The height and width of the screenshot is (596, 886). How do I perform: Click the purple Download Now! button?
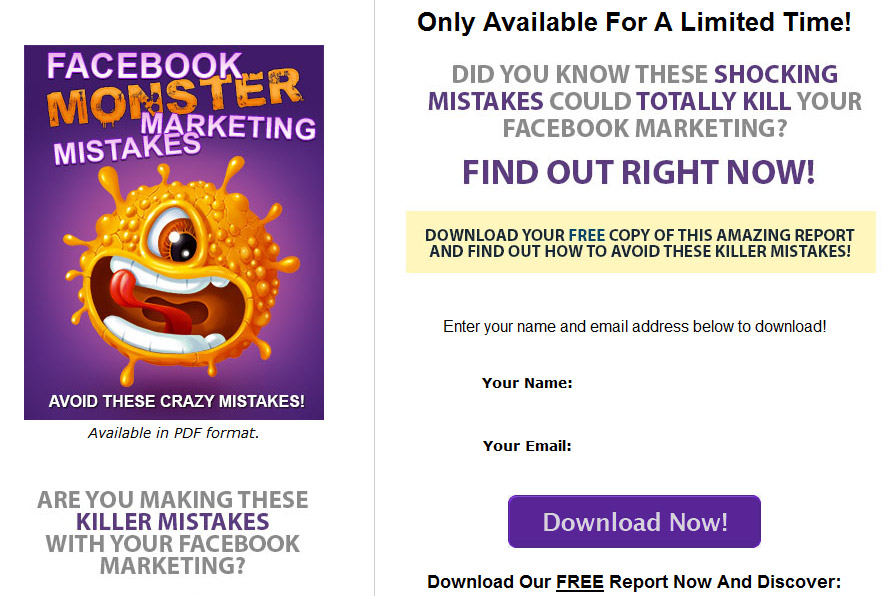(634, 521)
